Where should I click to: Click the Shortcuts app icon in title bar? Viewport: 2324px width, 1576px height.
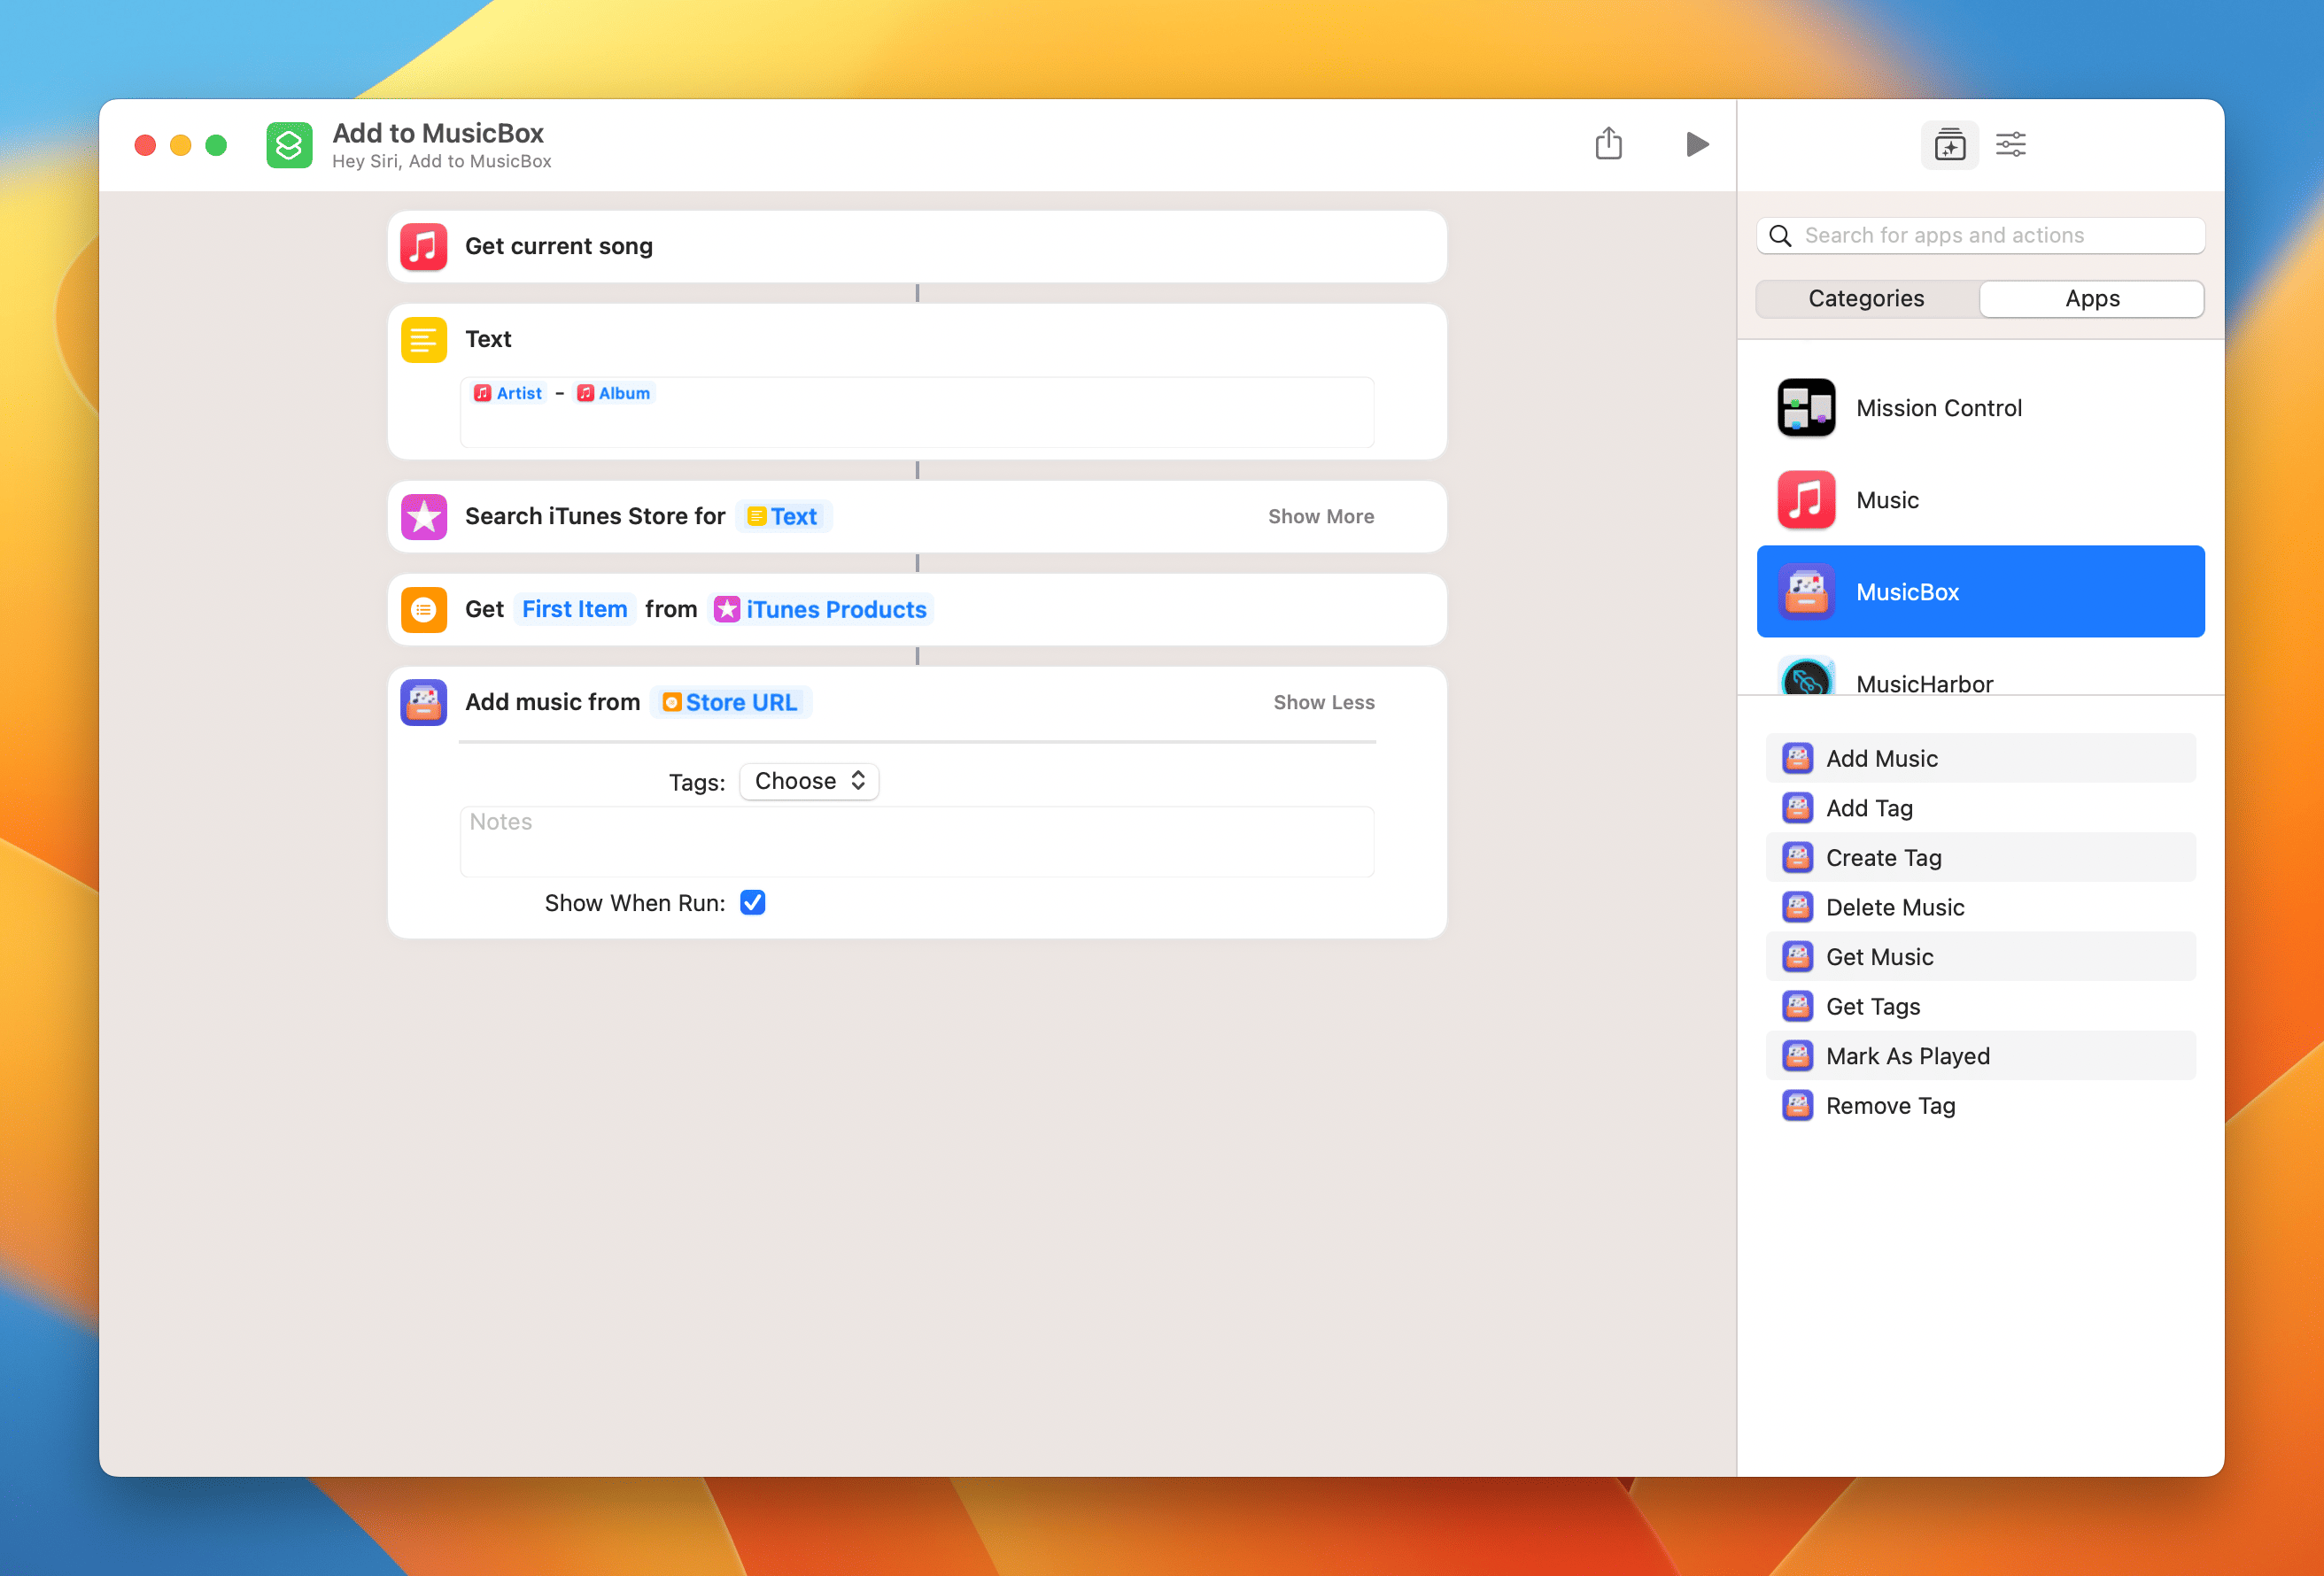tap(289, 145)
